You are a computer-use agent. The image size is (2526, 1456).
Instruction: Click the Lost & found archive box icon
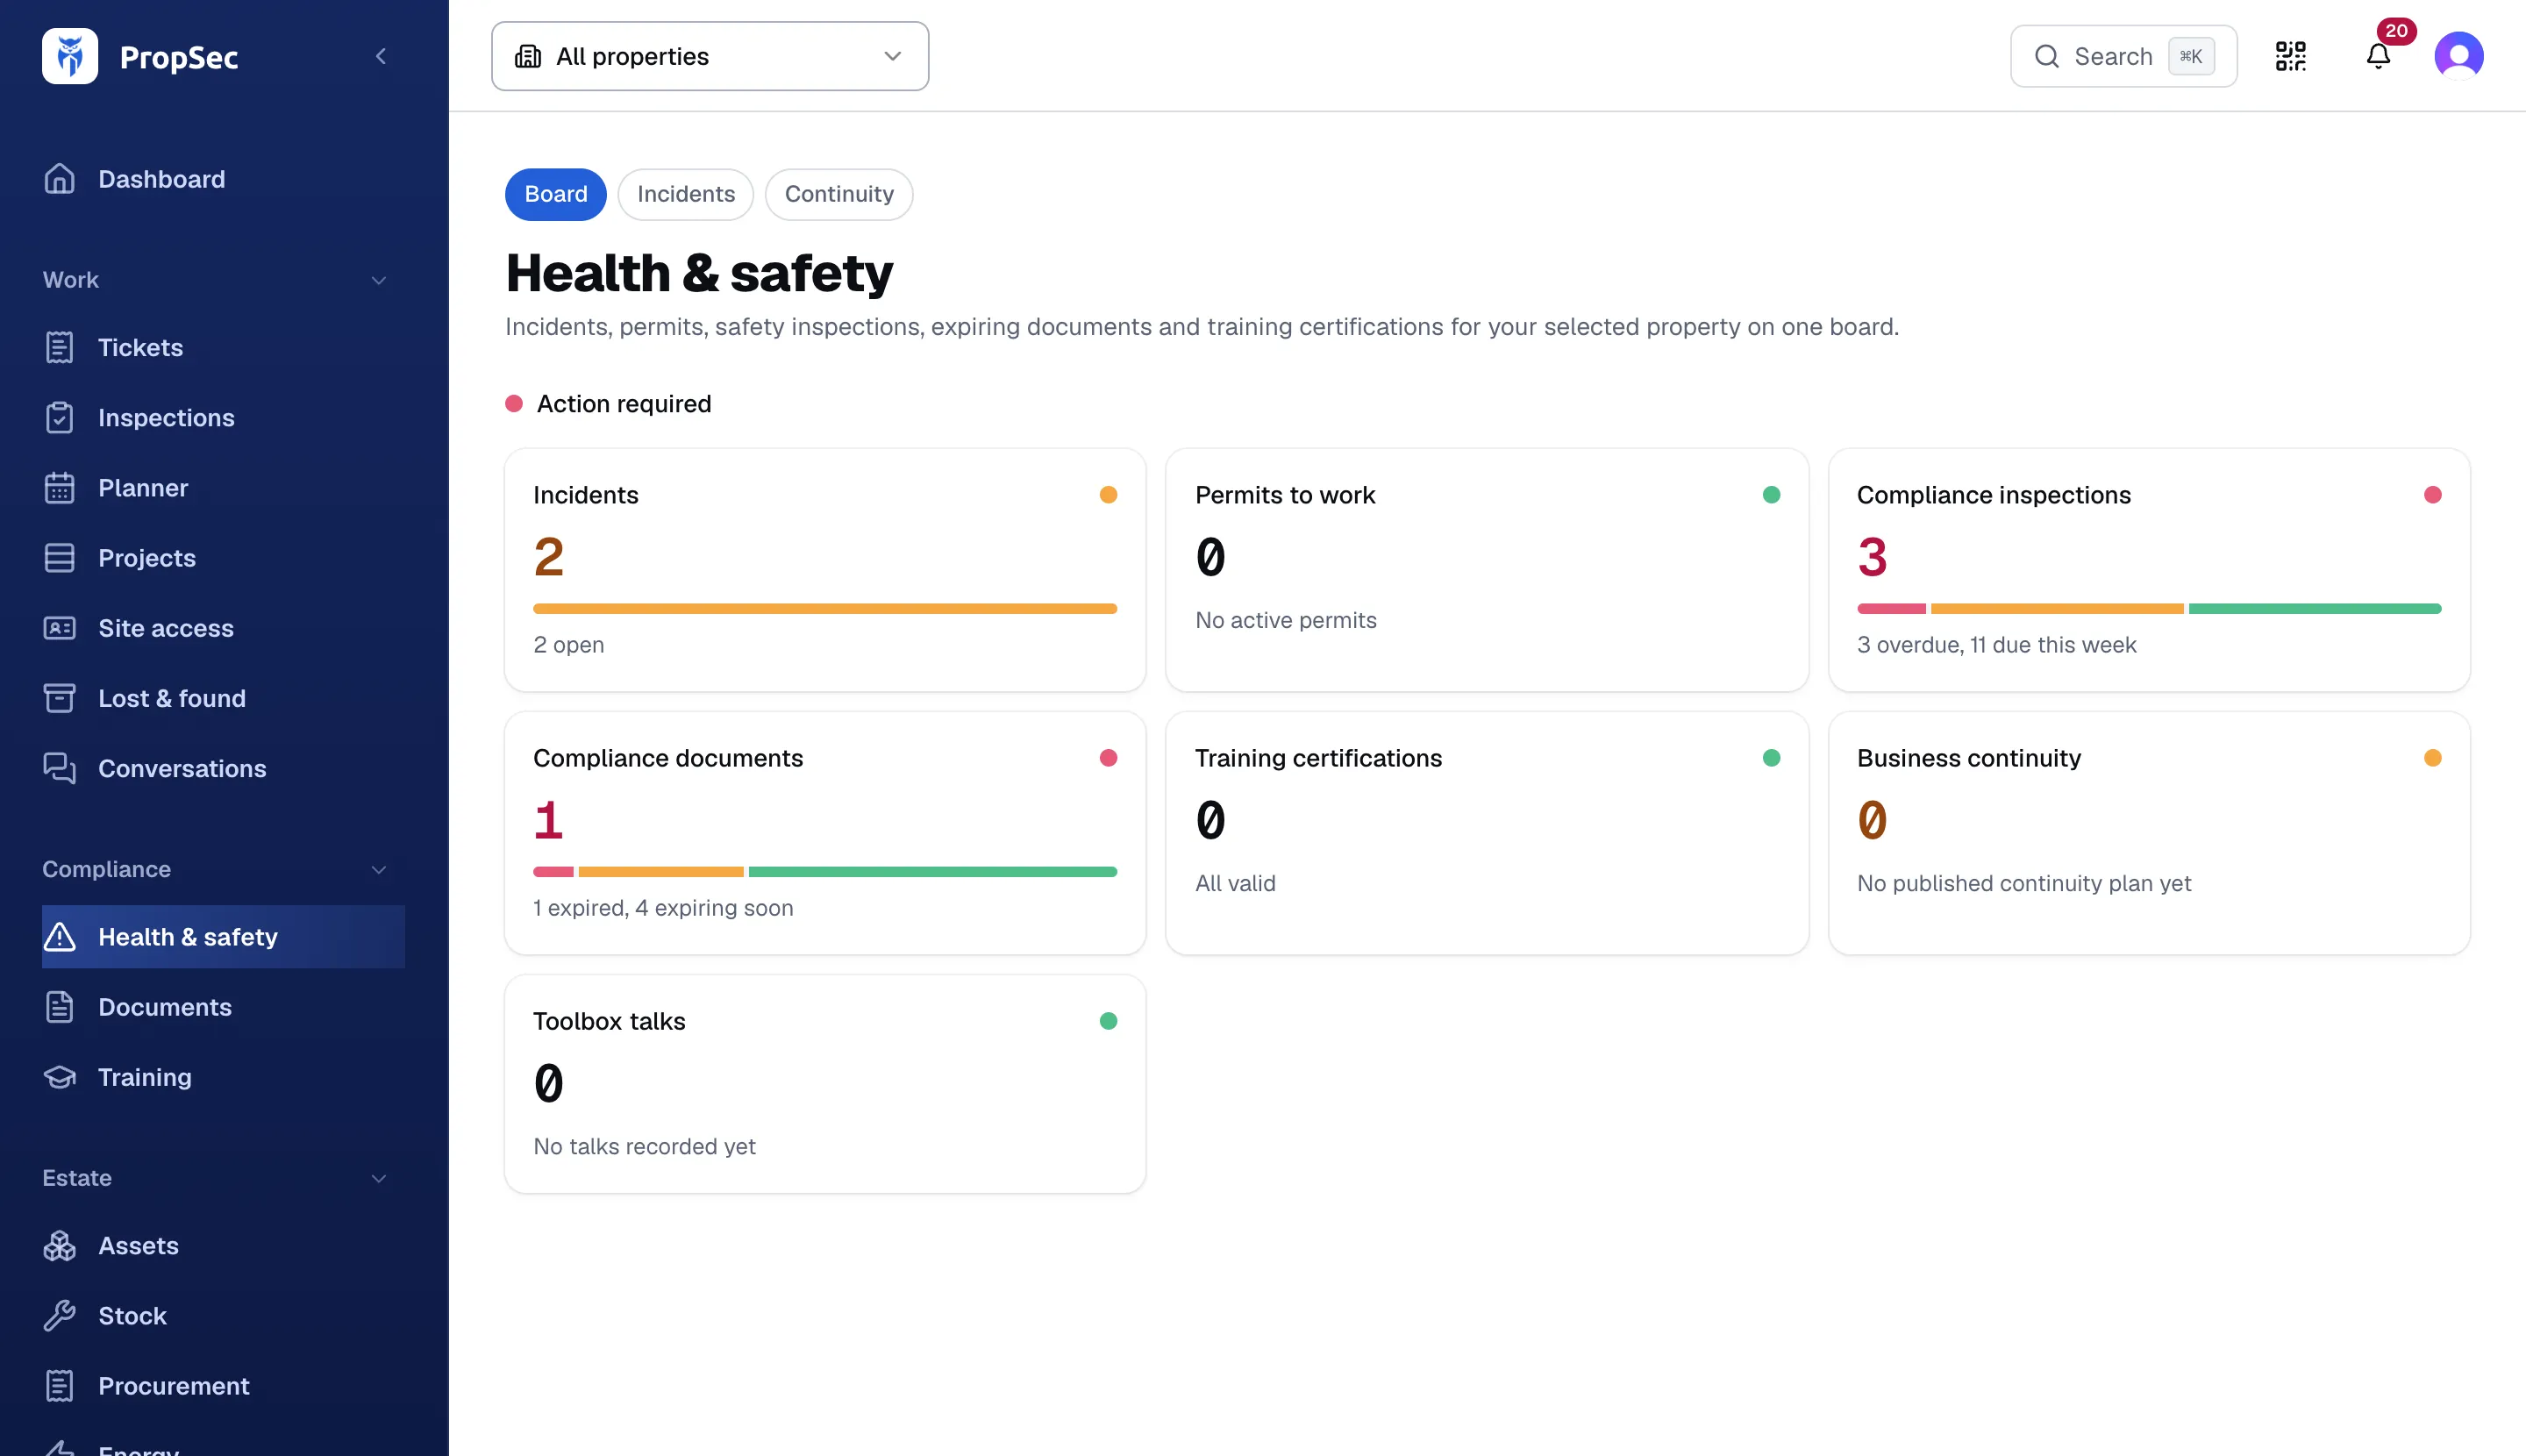click(60, 698)
